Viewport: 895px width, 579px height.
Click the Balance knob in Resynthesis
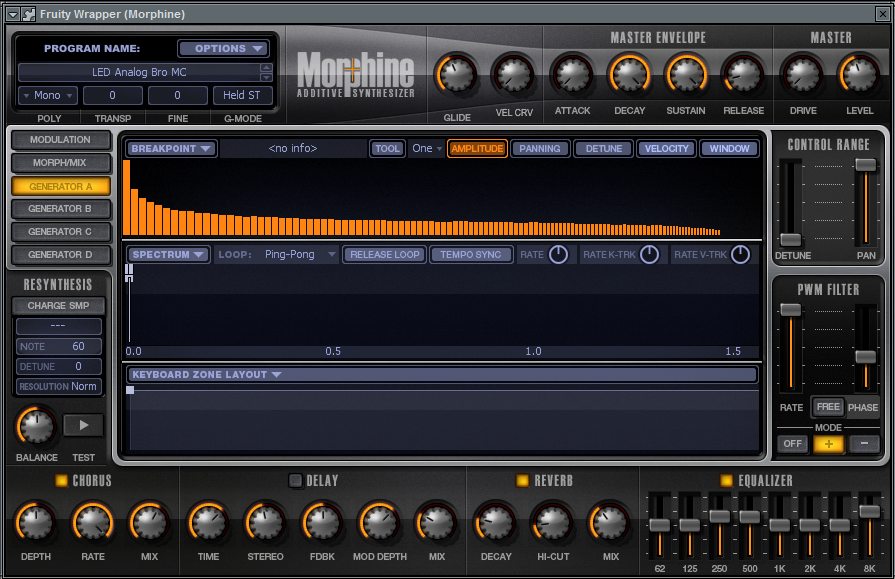pos(36,426)
